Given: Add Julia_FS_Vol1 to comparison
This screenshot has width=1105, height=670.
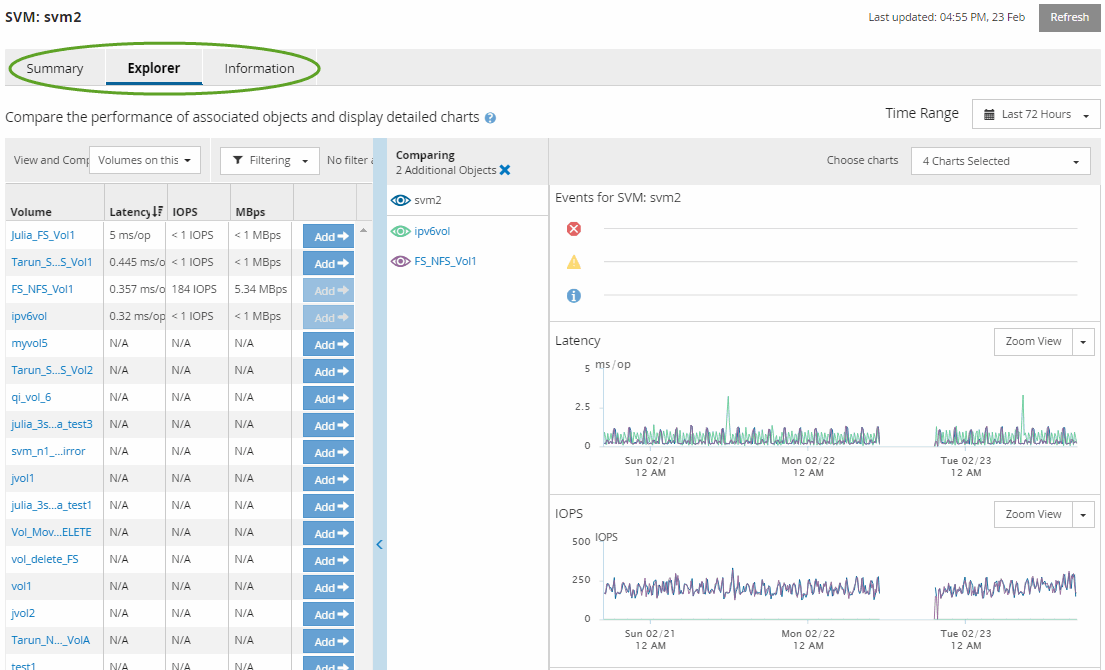Looking at the screenshot, I should point(328,236).
